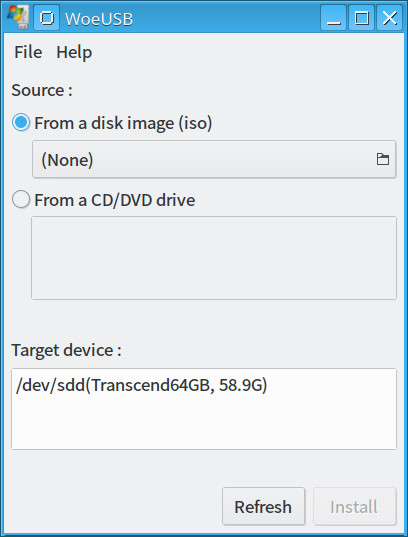Click the 'From a CD/DVD drive' label text
Screen dimensions: 408x537
(115, 200)
